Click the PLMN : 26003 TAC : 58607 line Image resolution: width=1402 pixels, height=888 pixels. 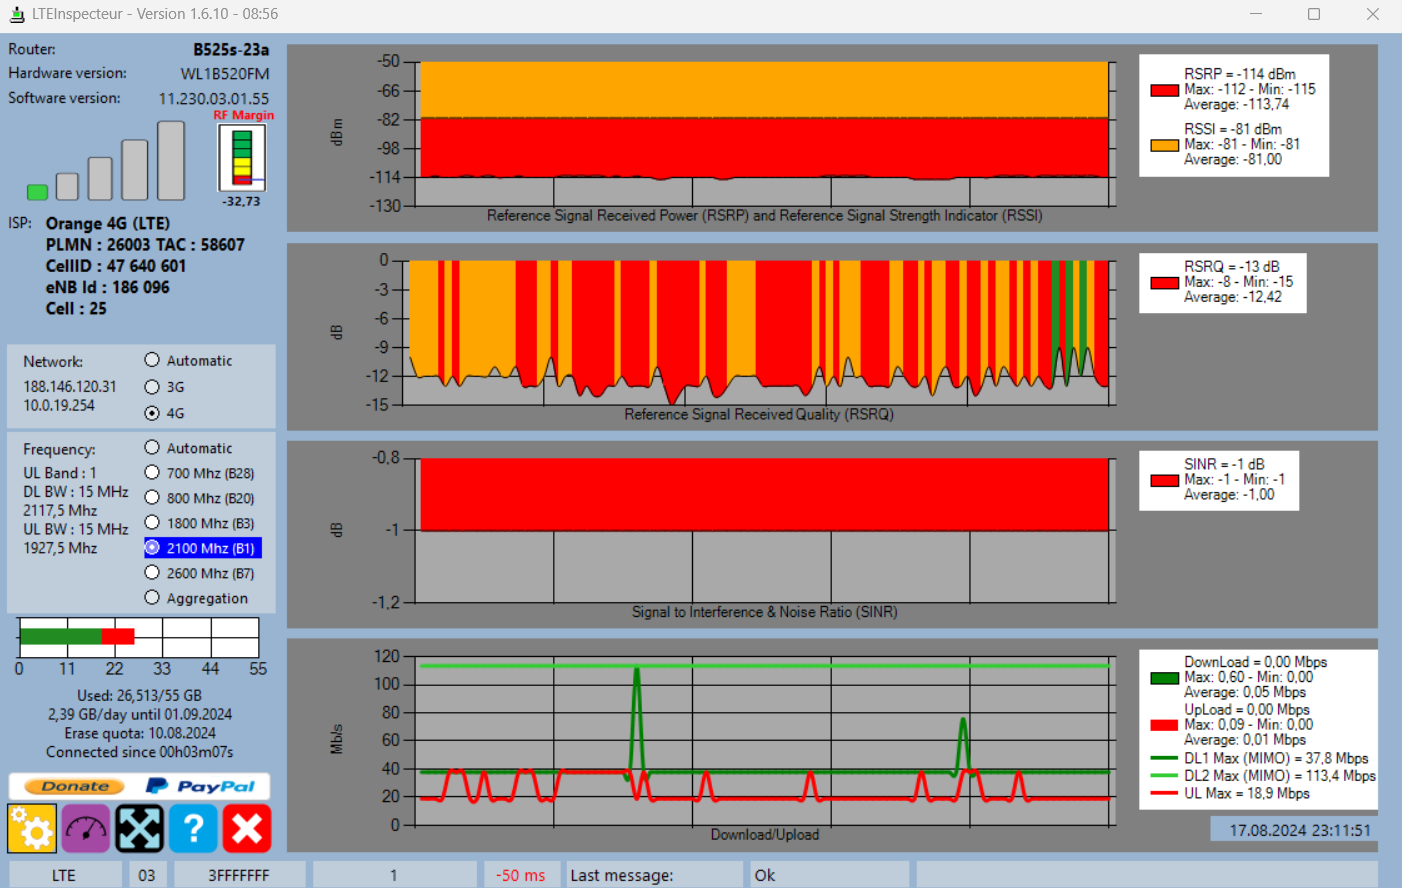[x=145, y=245]
